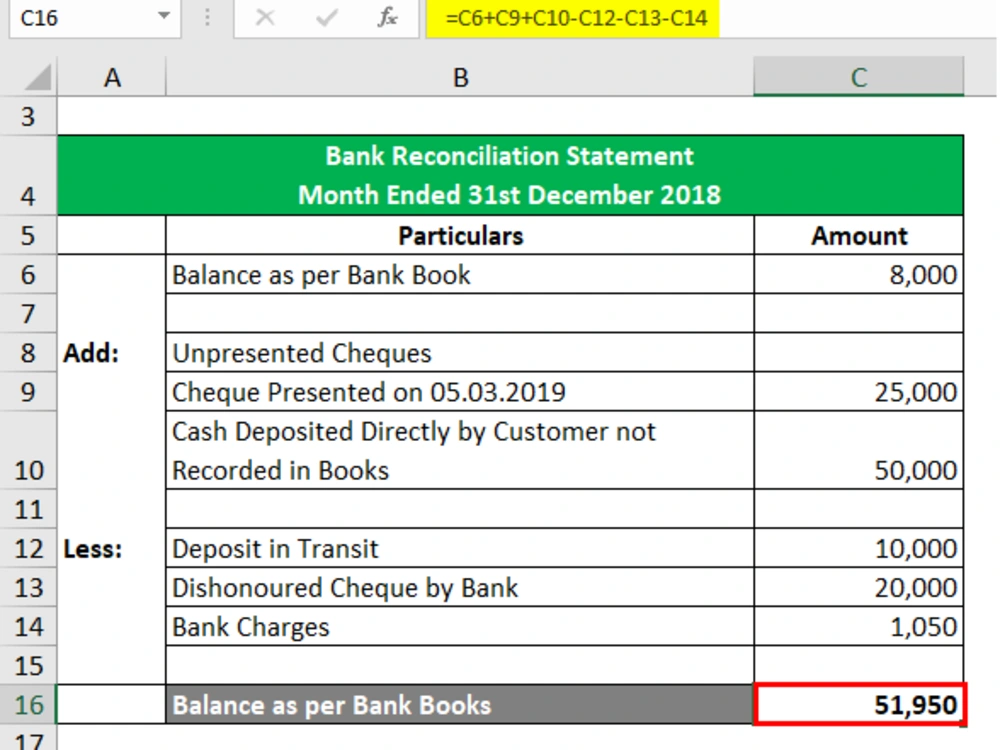Select row 13 header

tap(28, 587)
